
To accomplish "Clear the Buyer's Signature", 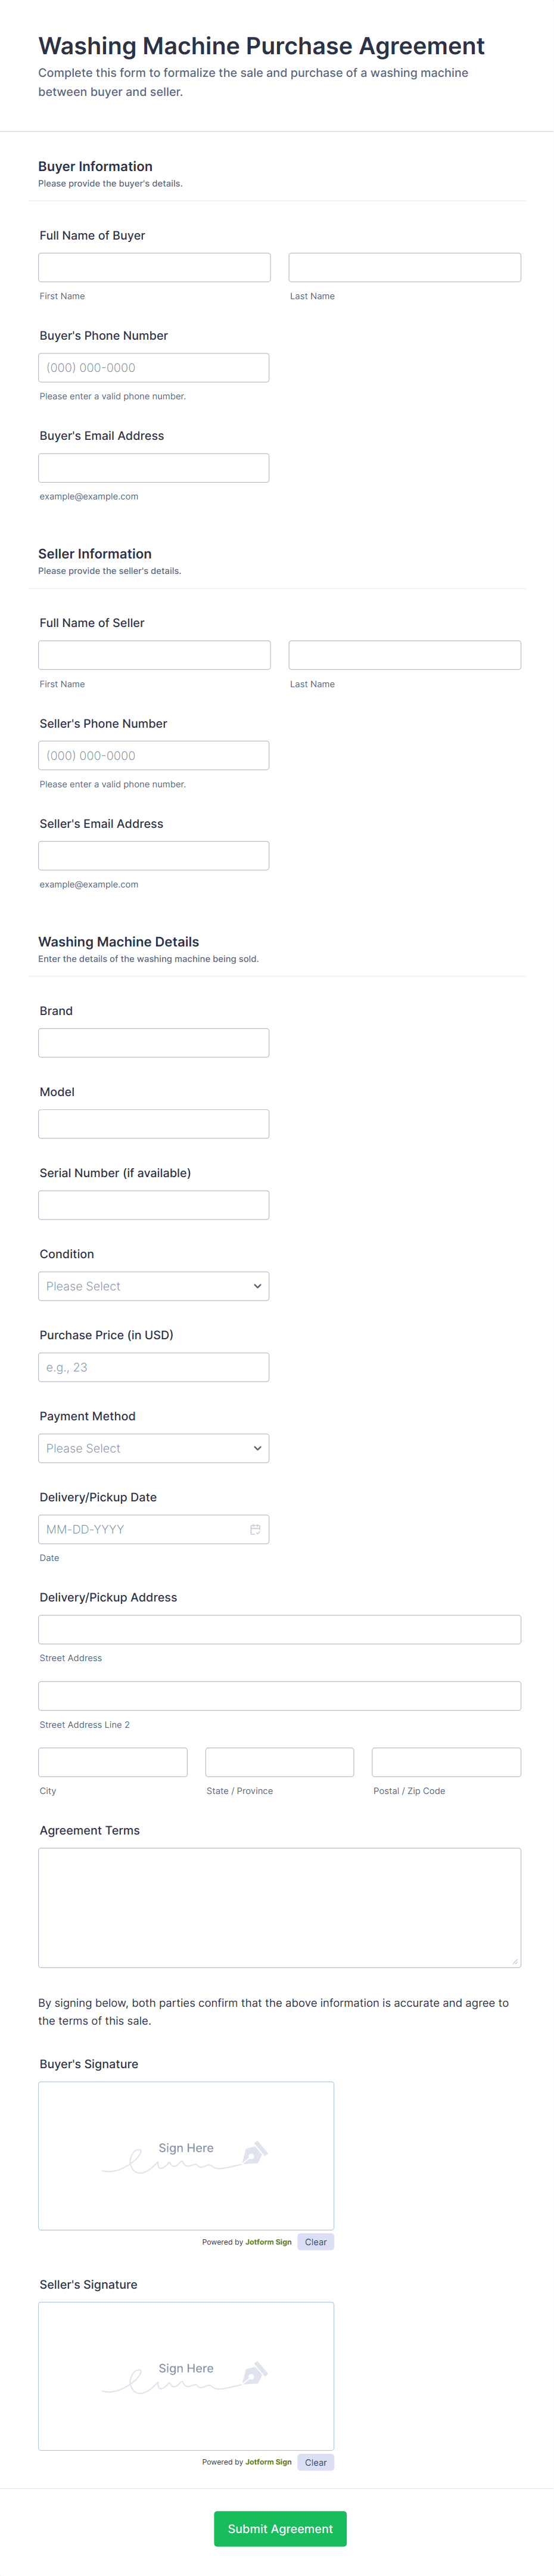I will (316, 2242).
